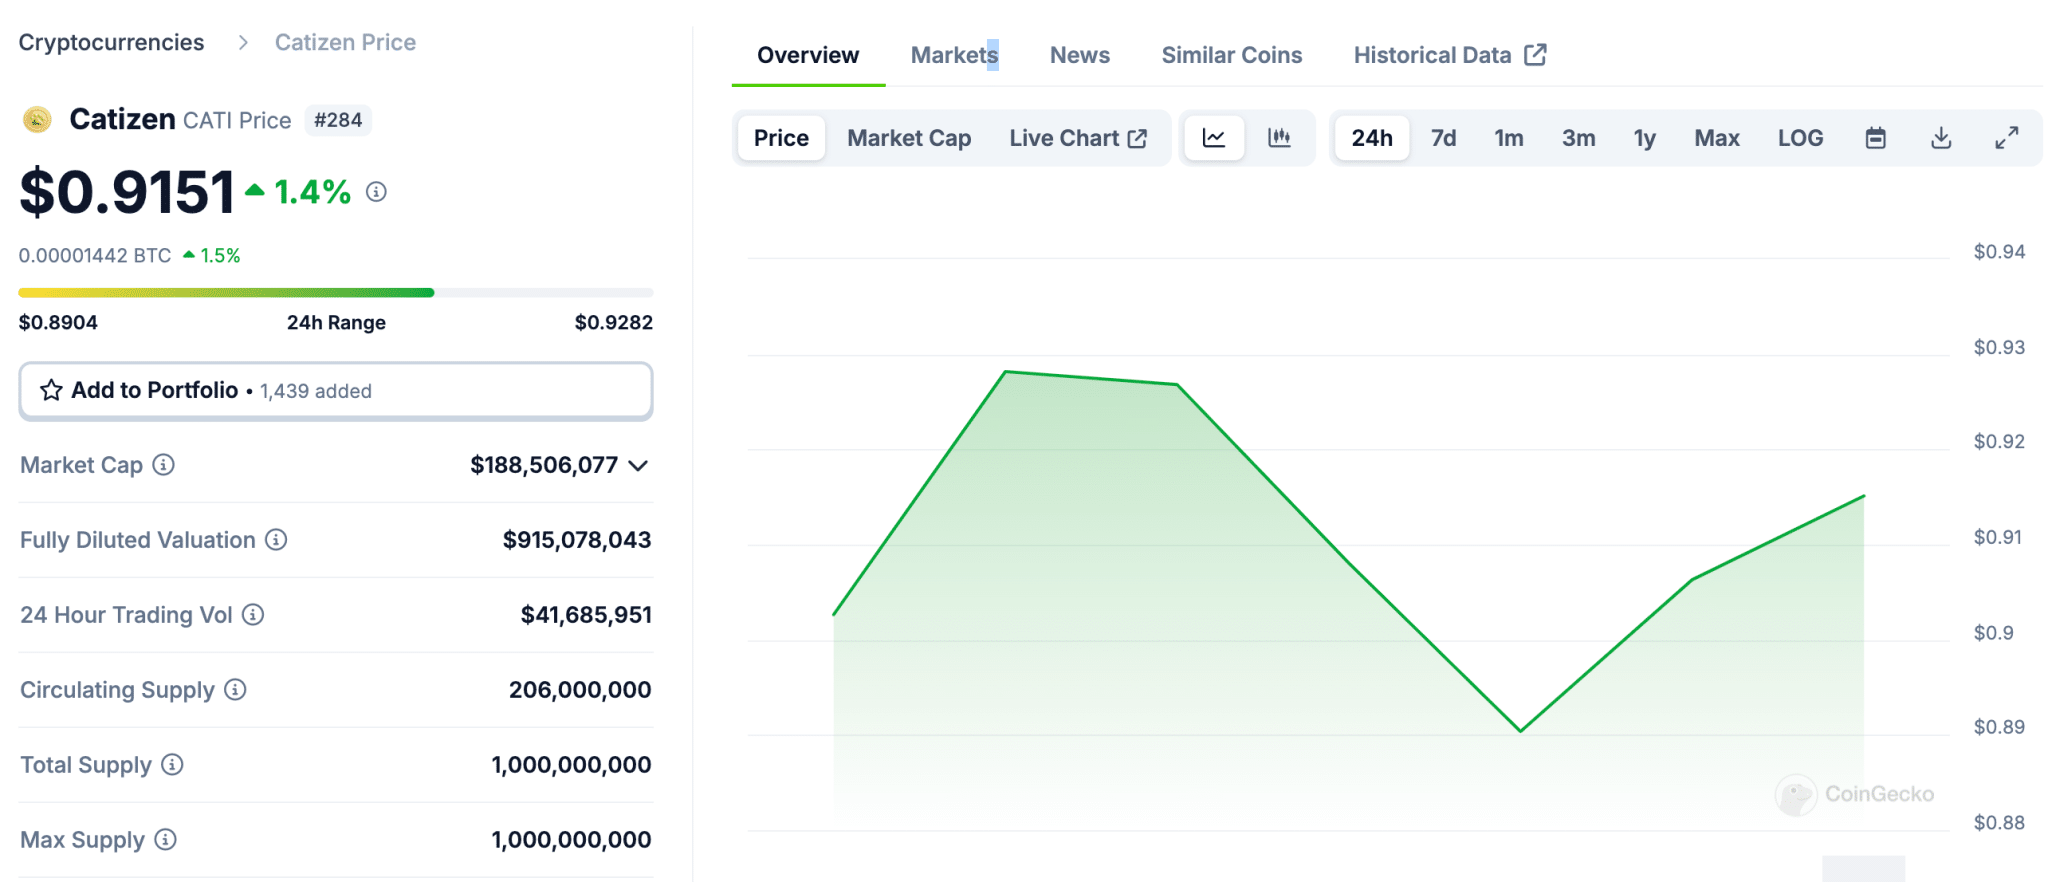Select the line chart view icon

coord(1214,138)
